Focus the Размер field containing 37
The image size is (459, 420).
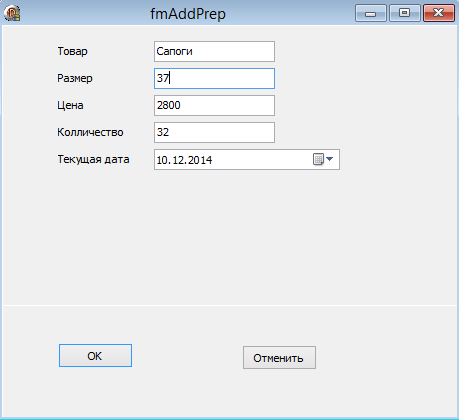(214, 78)
